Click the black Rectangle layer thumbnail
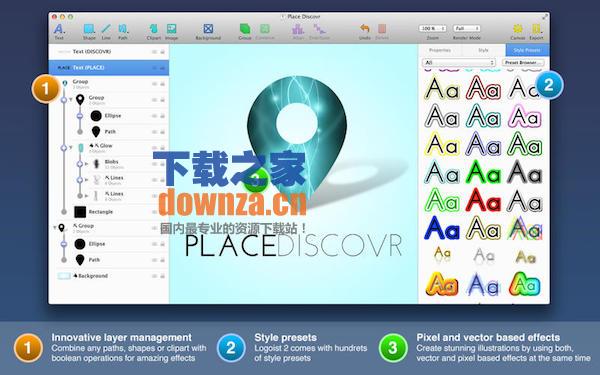The height and width of the screenshot is (375, 600). (80, 212)
